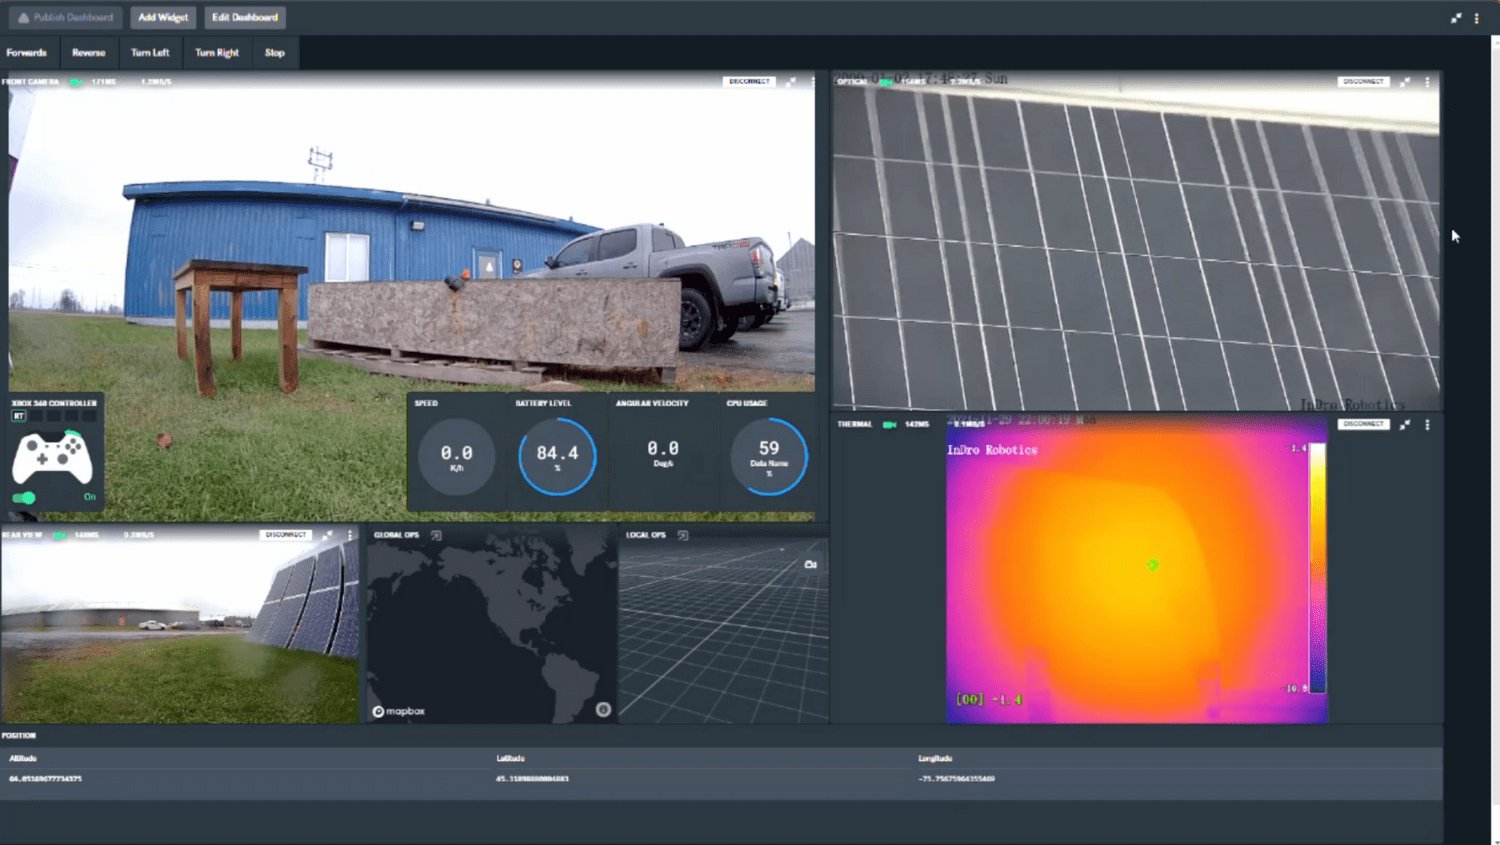Toggle the Xbox 360 controller switch
The width and height of the screenshot is (1500, 845).
click(24, 497)
